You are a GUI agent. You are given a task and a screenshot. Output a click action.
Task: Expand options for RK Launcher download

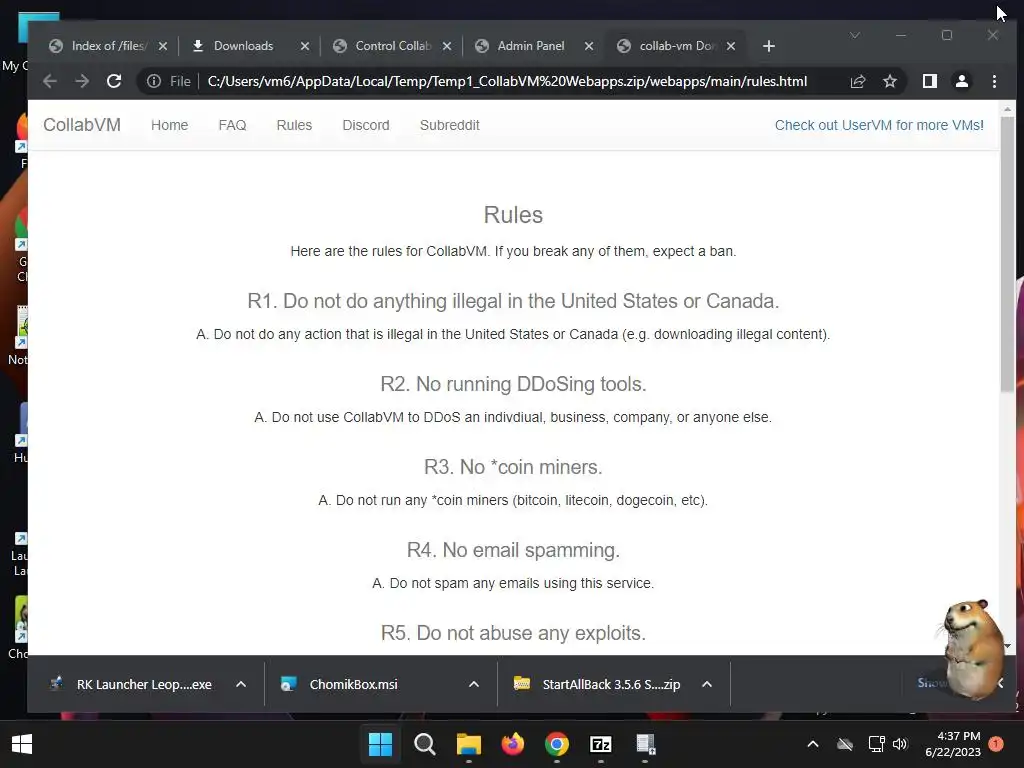240,684
